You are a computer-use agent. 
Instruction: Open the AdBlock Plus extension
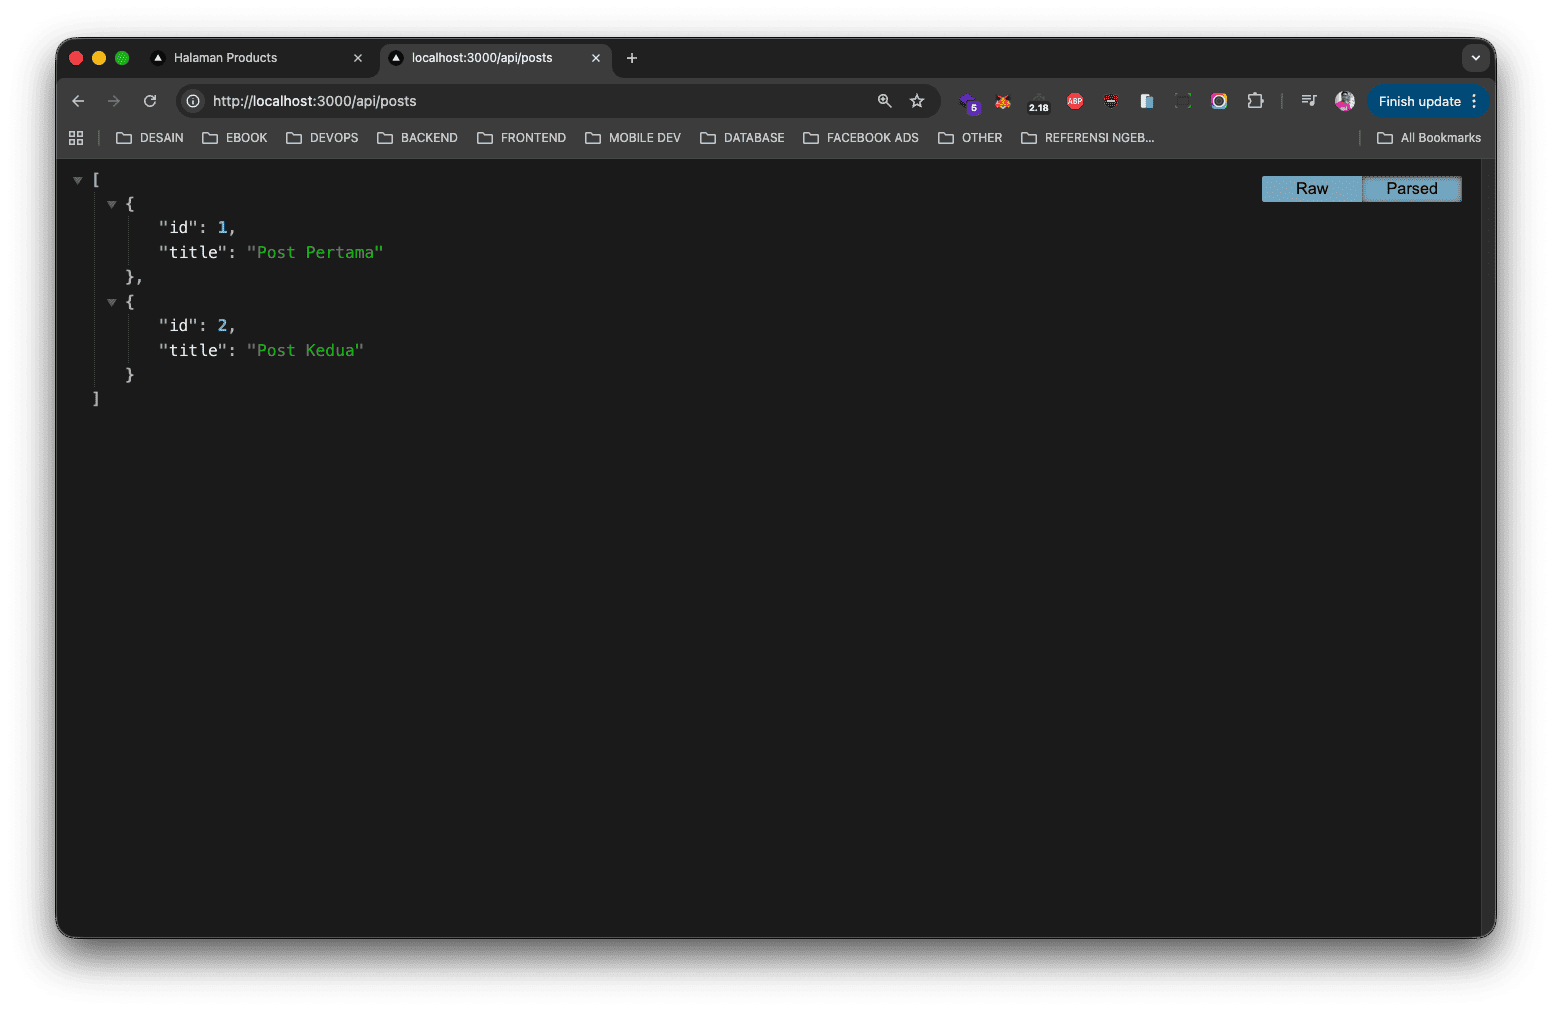click(1074, 101)
